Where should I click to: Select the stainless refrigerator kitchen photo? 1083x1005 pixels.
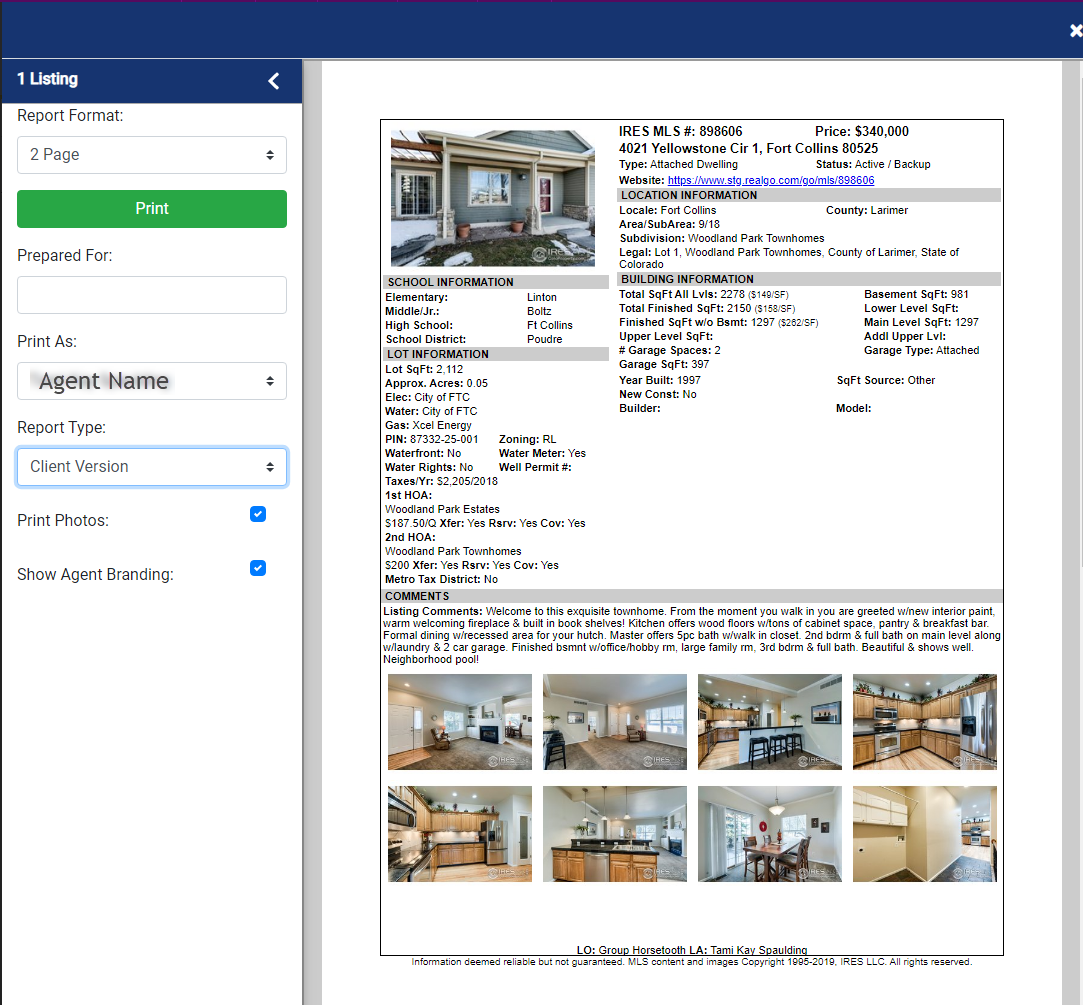[x=924, y=721]
